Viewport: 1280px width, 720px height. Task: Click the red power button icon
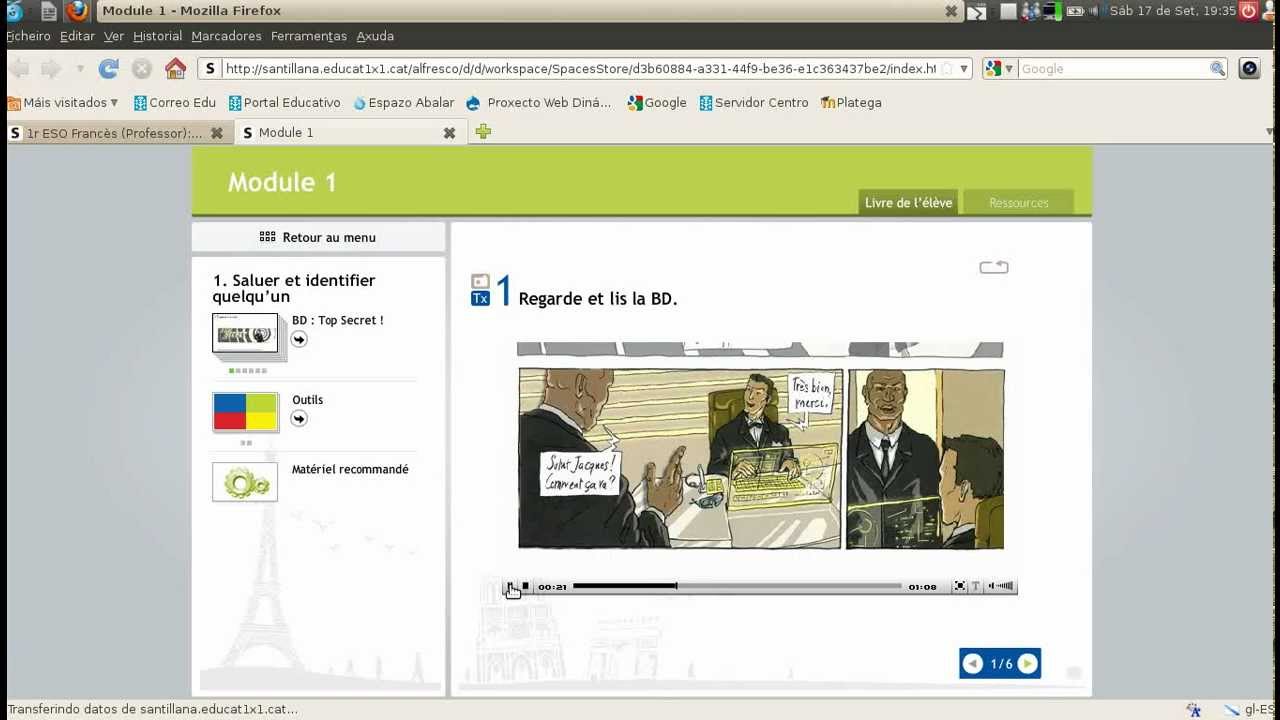coord(1249,11)
